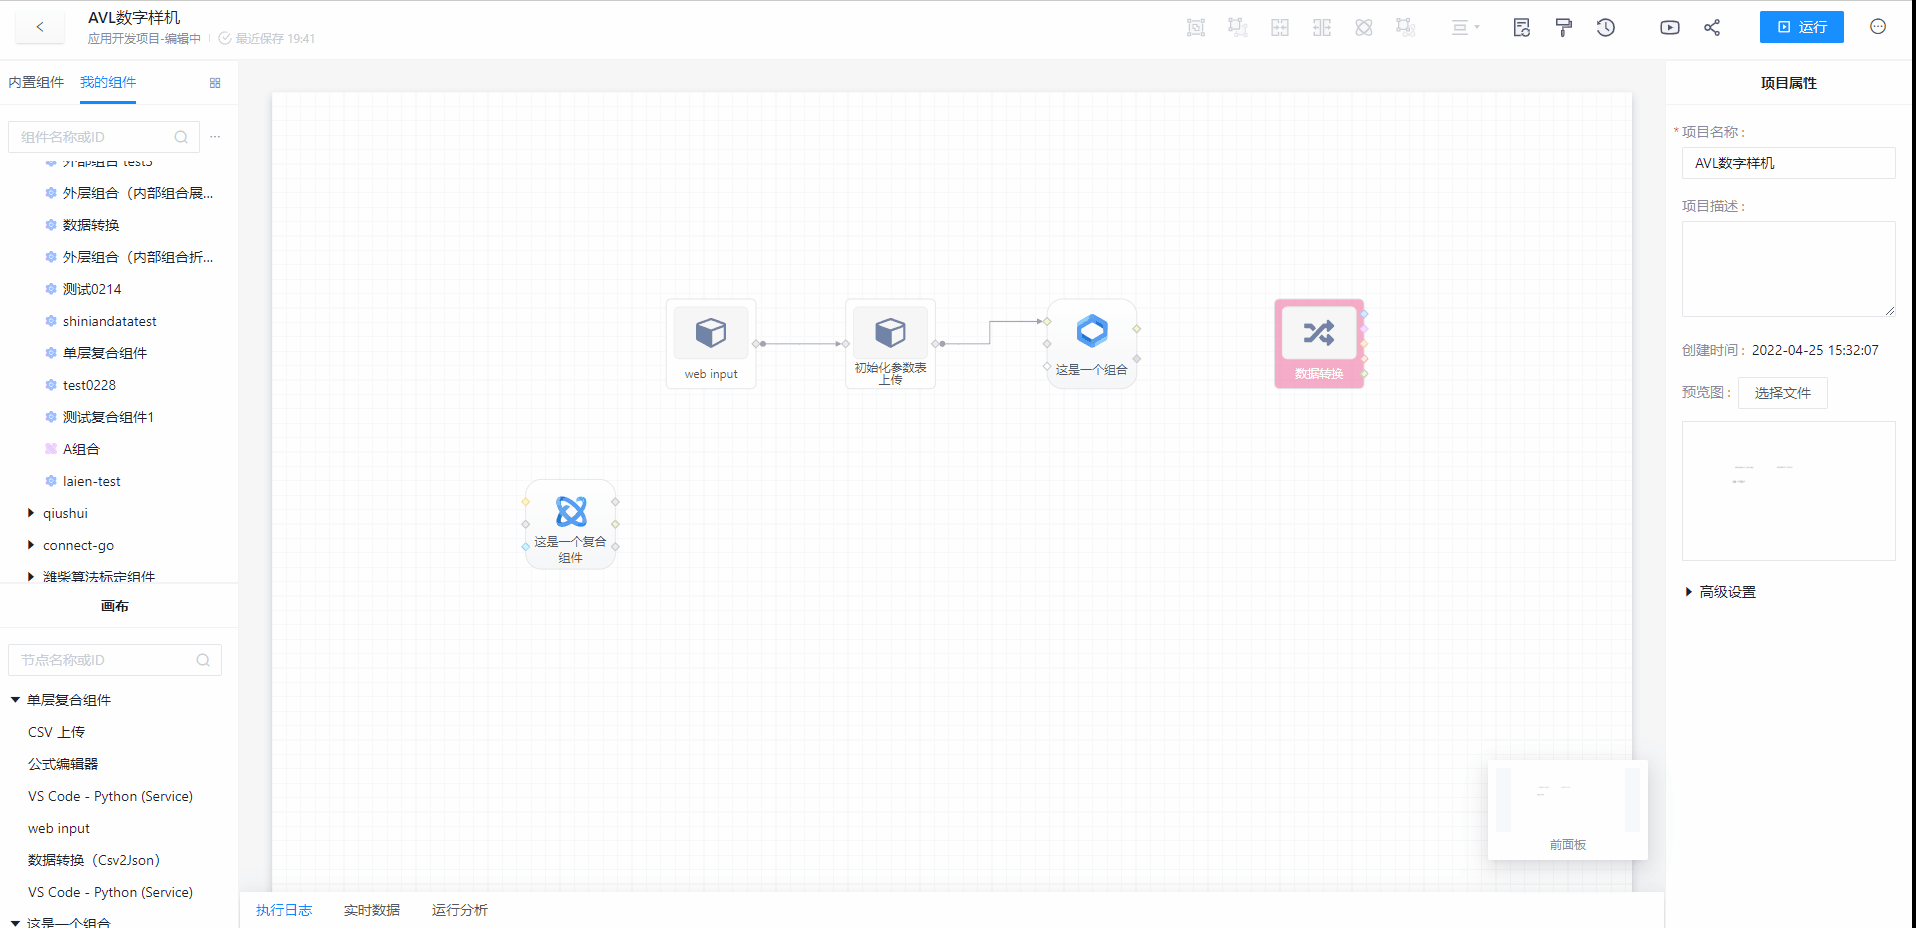Collapse the 单层复合组件 canvas group

[x=15, y=700]
